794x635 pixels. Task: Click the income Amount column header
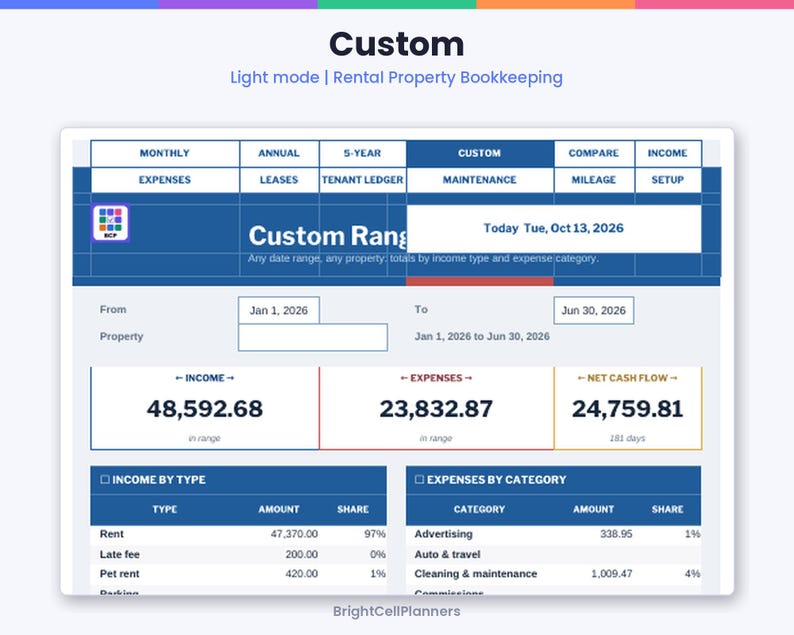tap(279, 509)
